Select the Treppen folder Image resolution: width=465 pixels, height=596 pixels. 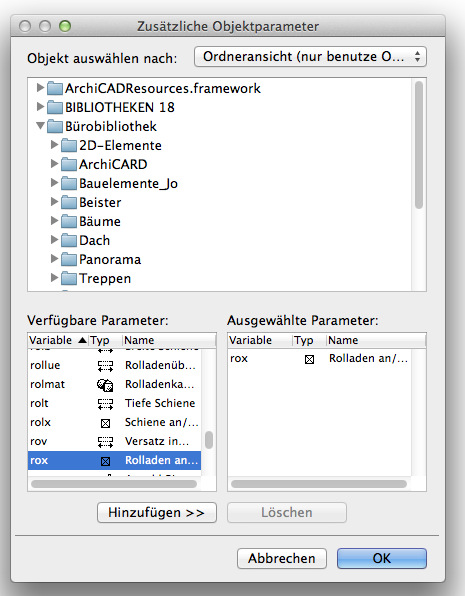click(105, 279)
